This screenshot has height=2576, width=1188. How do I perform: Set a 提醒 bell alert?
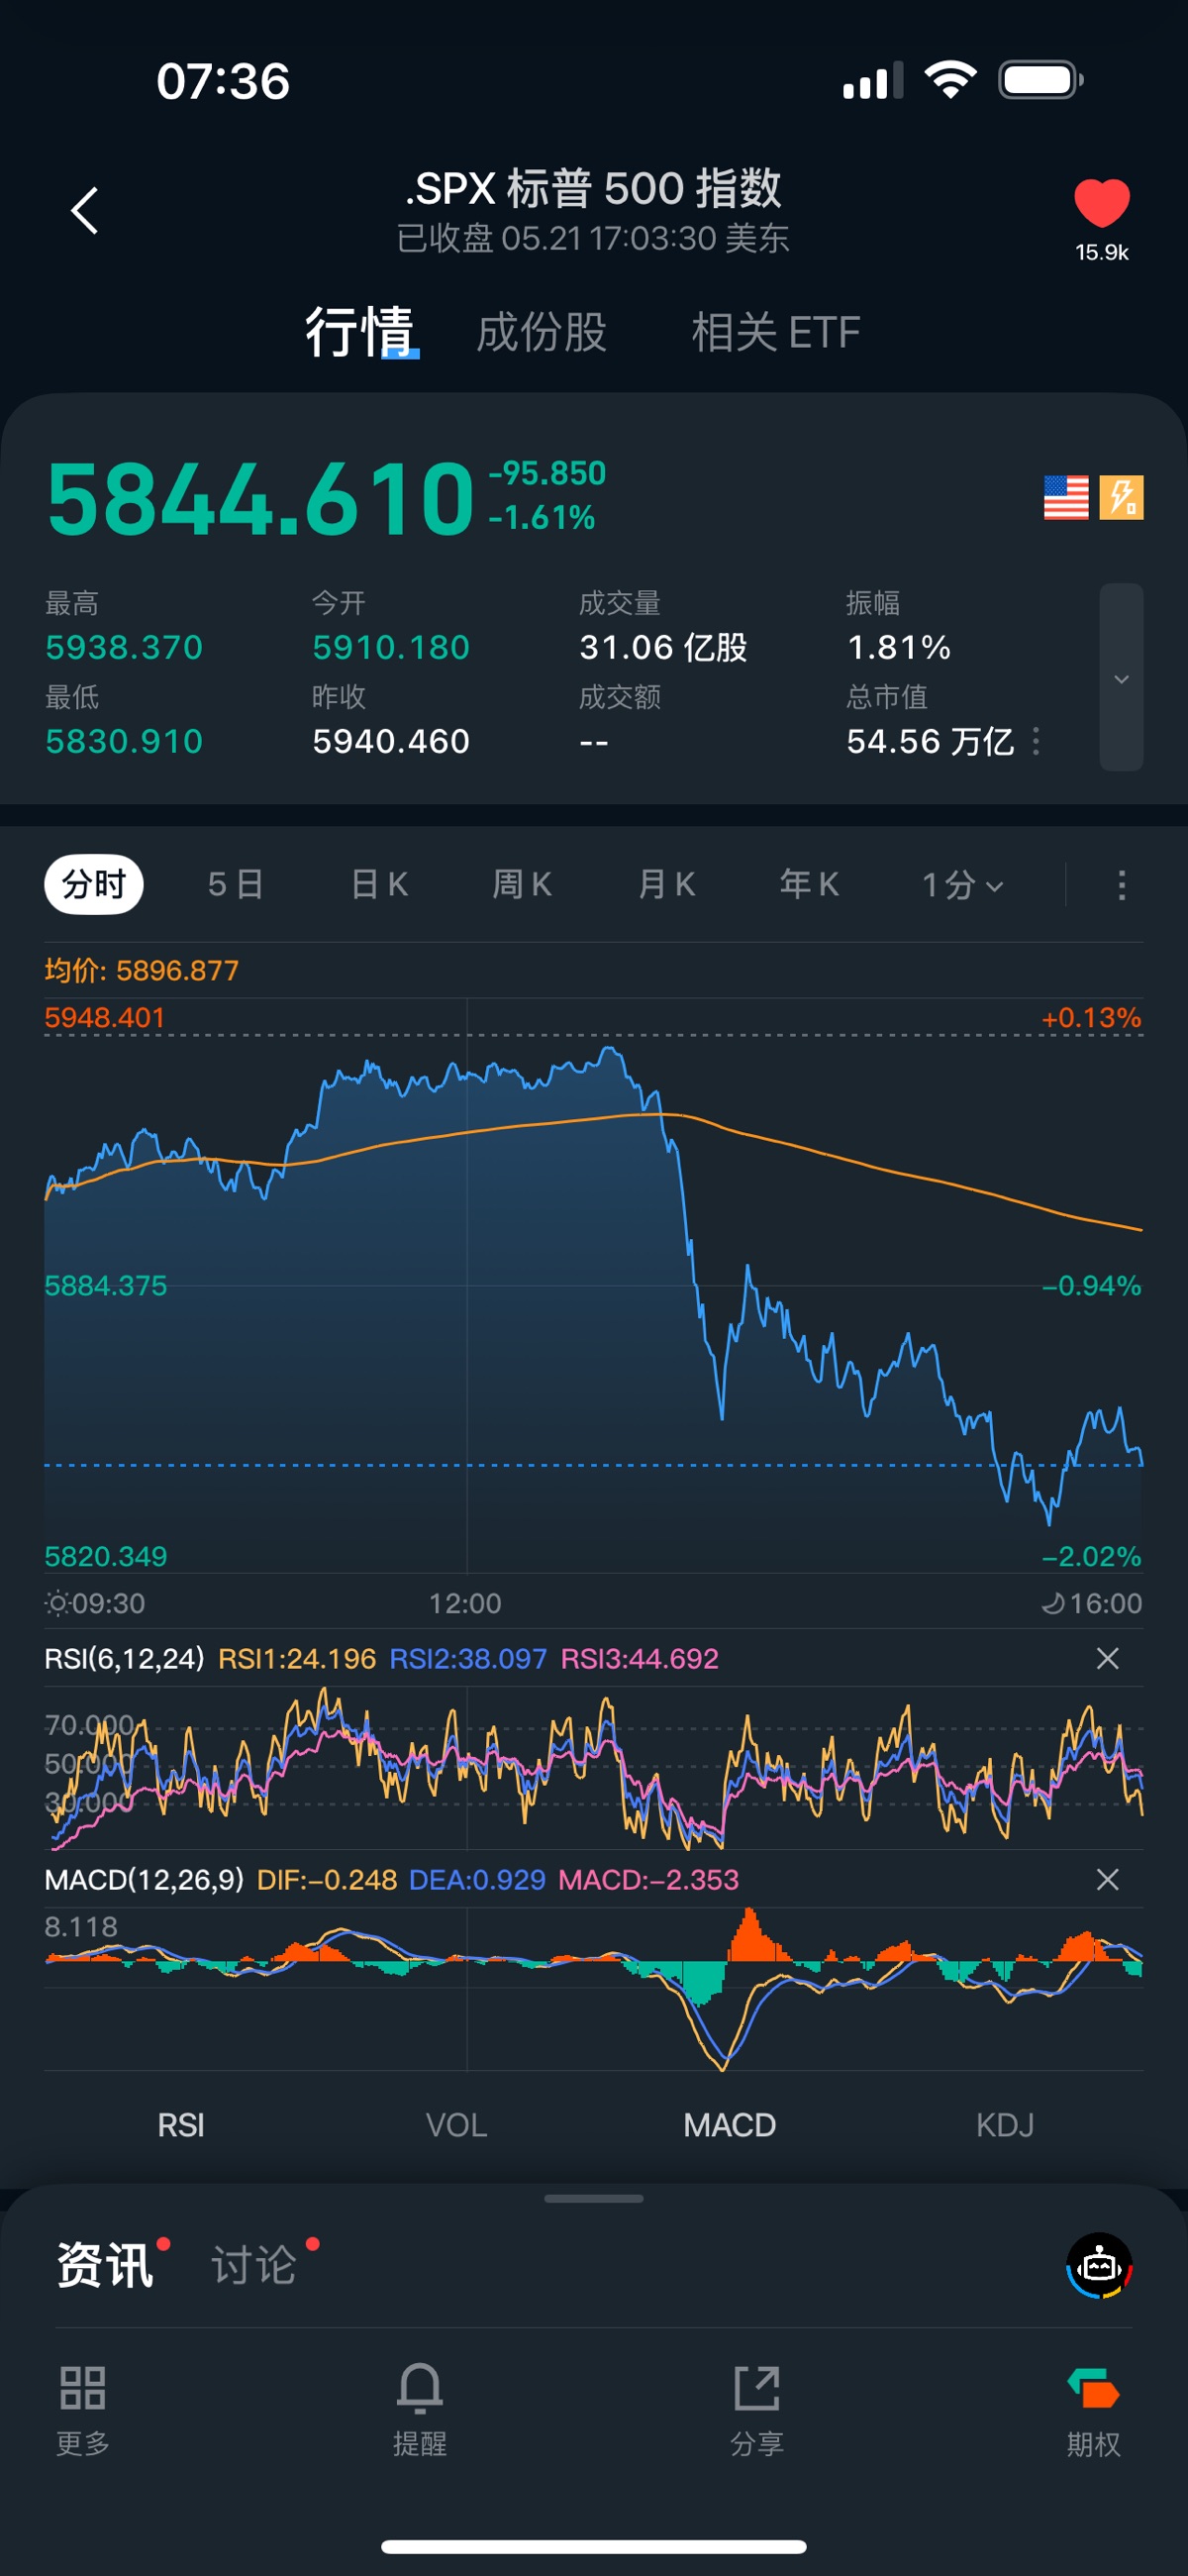(x=419, y=2410)
